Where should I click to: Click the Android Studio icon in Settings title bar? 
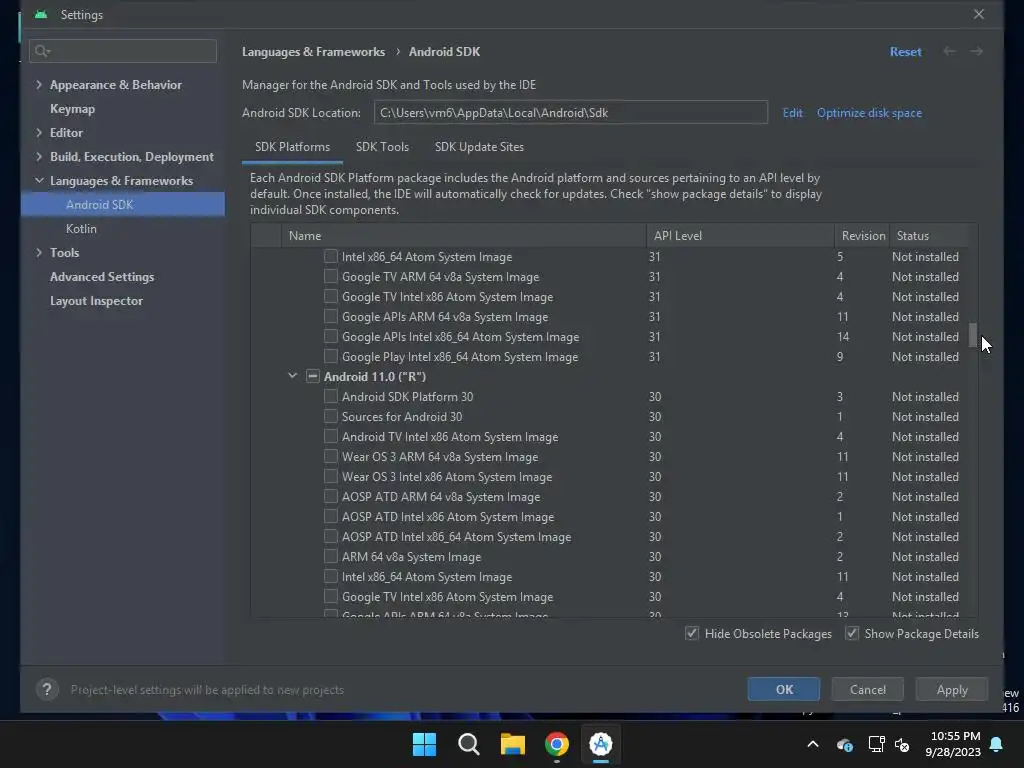[x=41, y=14]
